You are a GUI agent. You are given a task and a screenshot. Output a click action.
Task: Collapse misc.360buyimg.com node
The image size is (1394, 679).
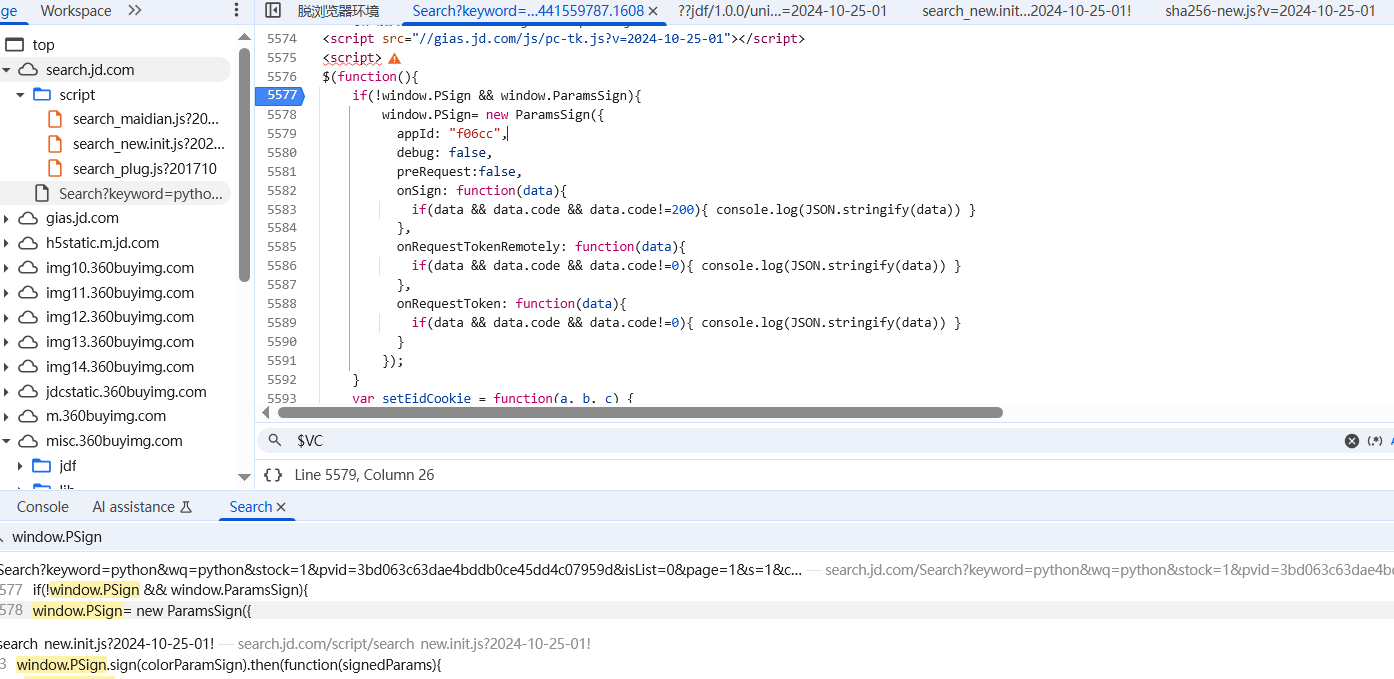pyautogui.click(x=6, y=441)
